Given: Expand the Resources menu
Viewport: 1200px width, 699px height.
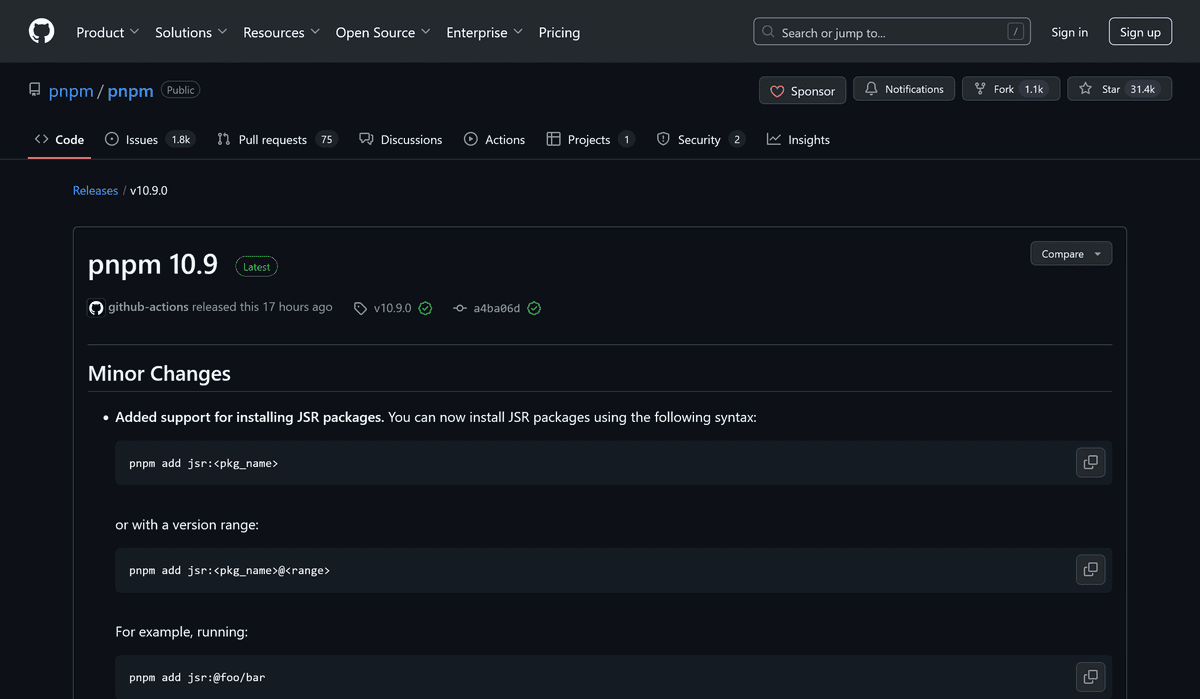Looking at the screenshot, I should [281, 32].
